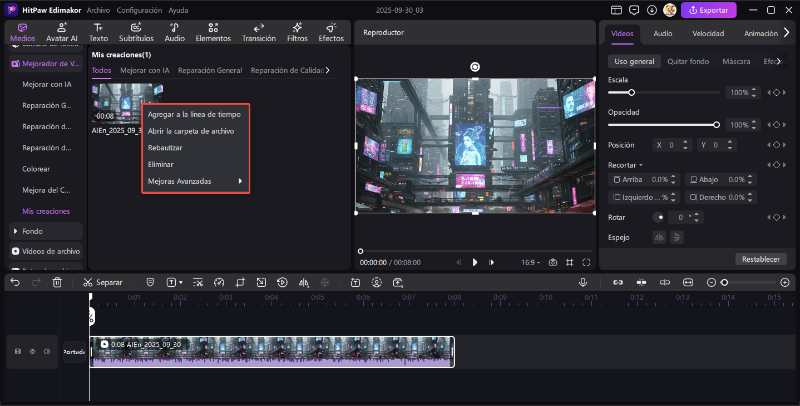
Task: Take a snapshot with the camera icon
Action: 552,262
